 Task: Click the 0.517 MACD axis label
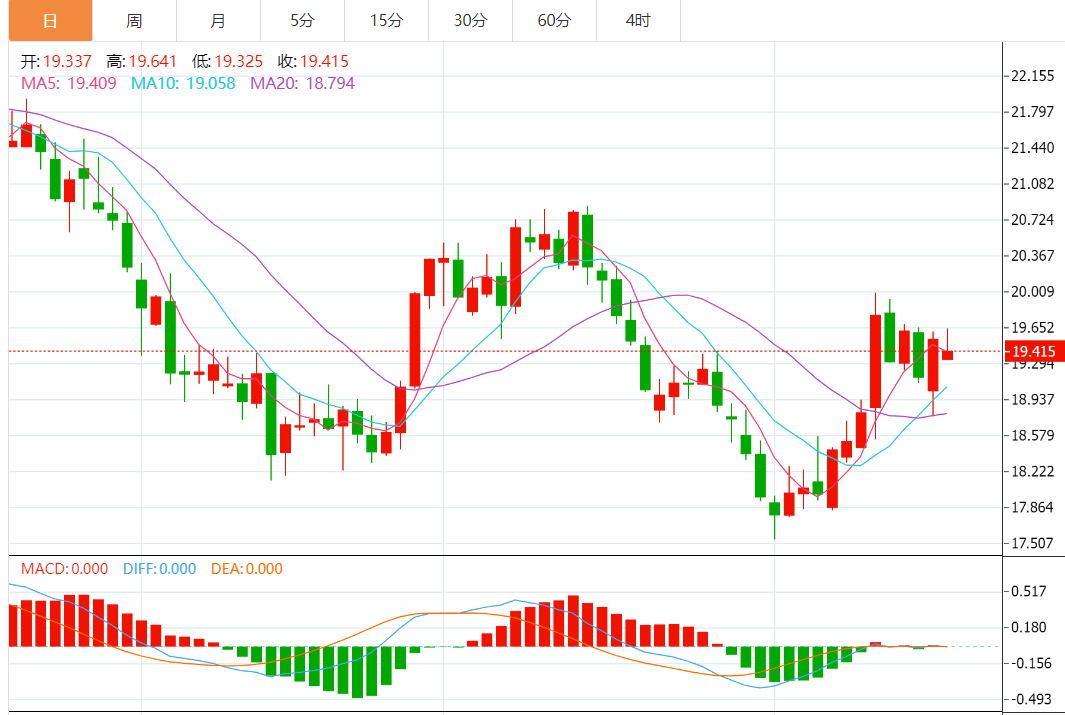1028,591
